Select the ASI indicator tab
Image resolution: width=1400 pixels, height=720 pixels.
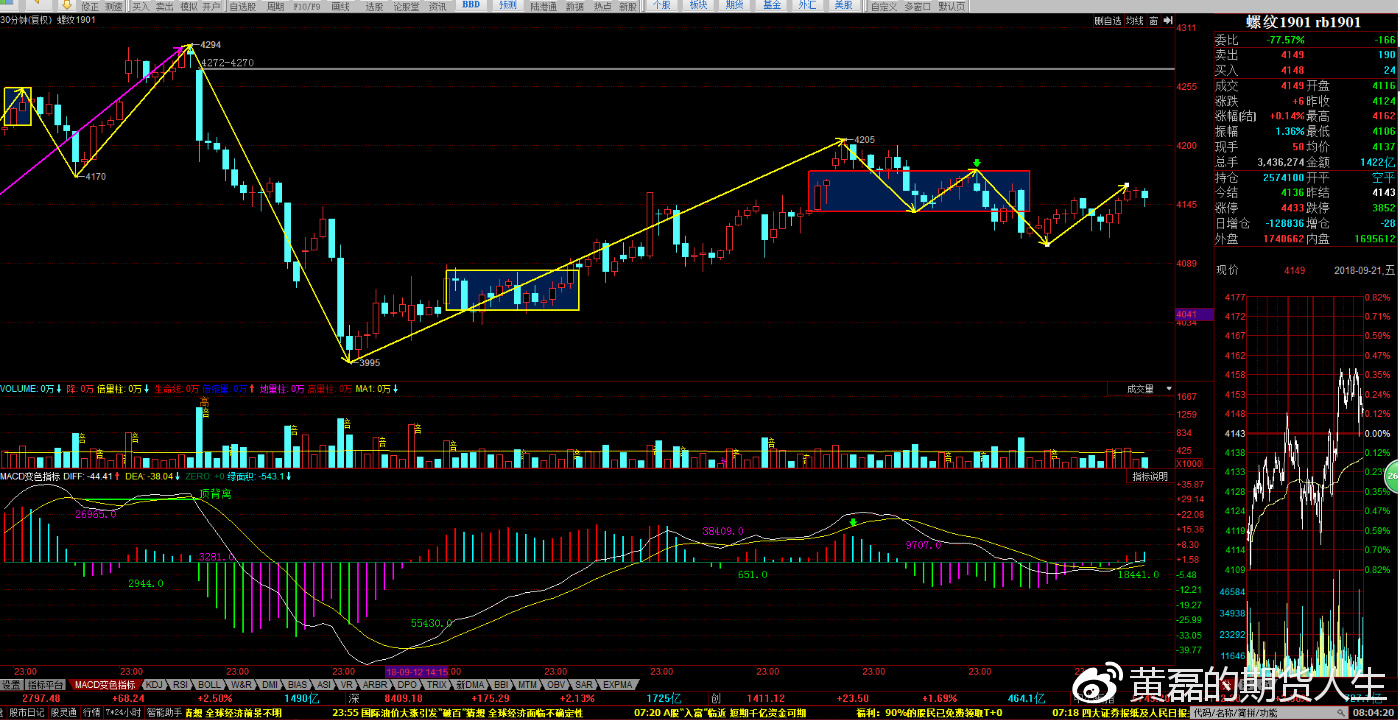point(324,685)
